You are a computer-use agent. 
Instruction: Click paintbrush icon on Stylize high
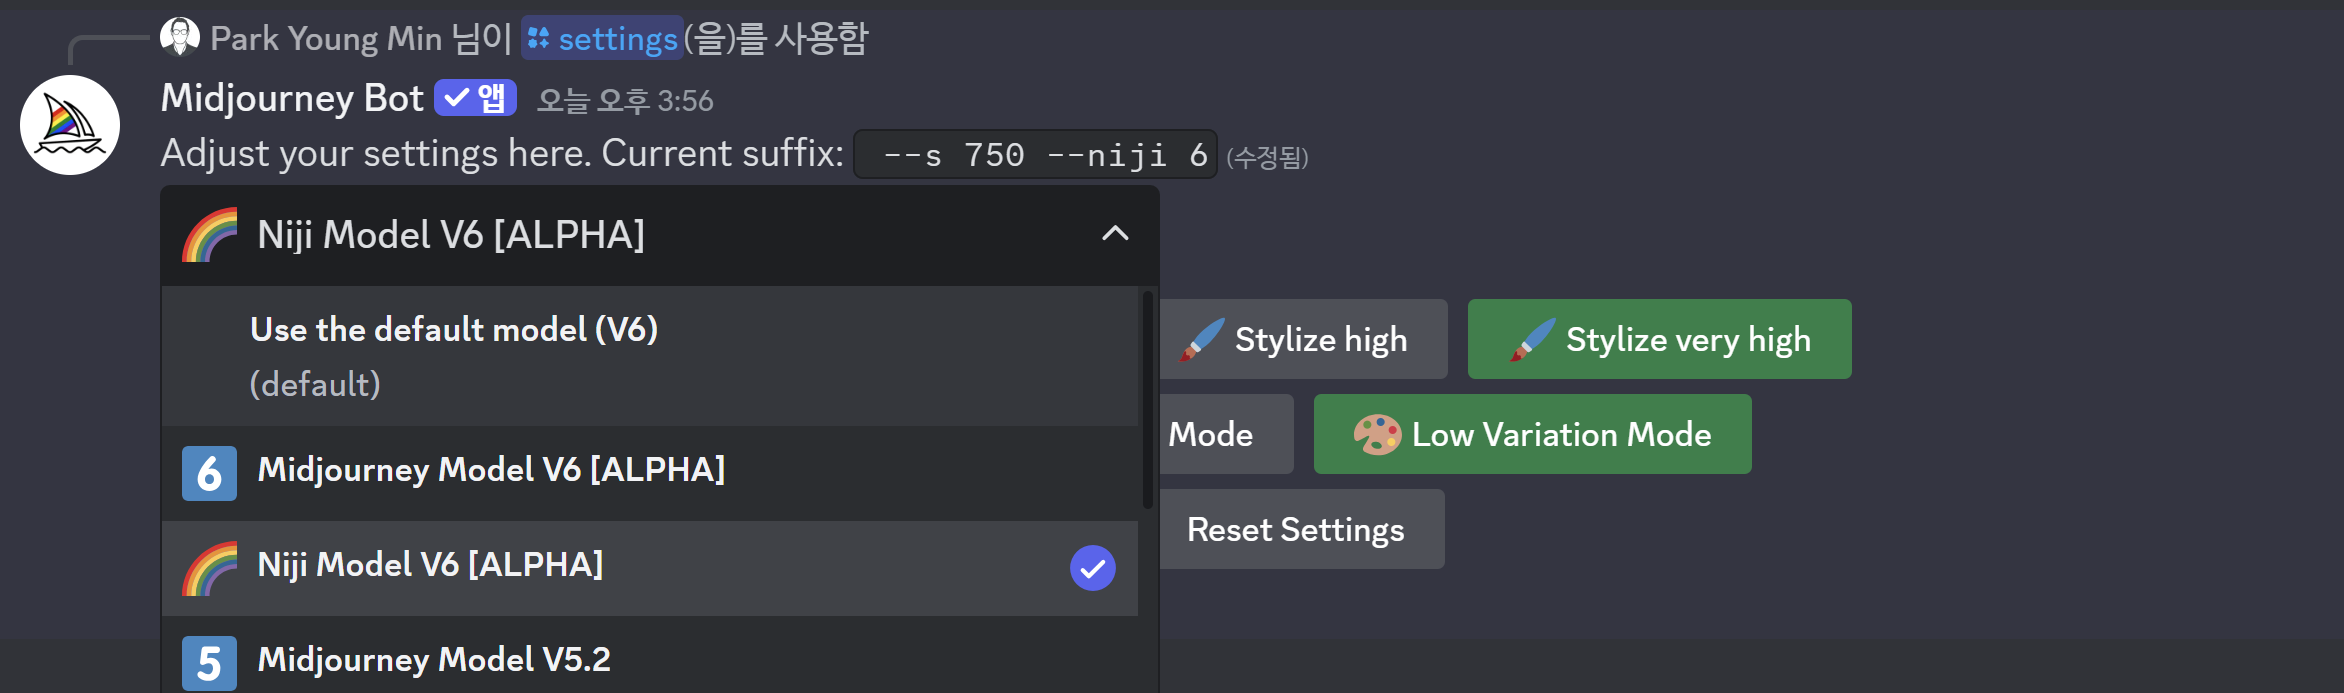[x=1203, y=339]
